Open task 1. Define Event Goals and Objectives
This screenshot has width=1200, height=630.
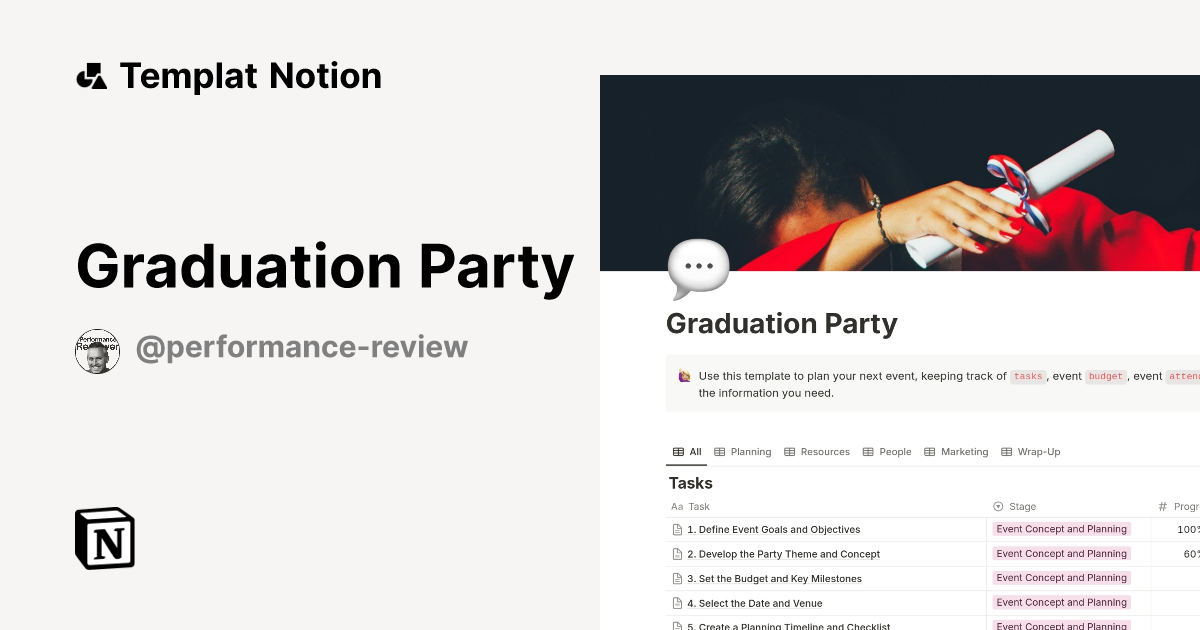click(773, 529)
